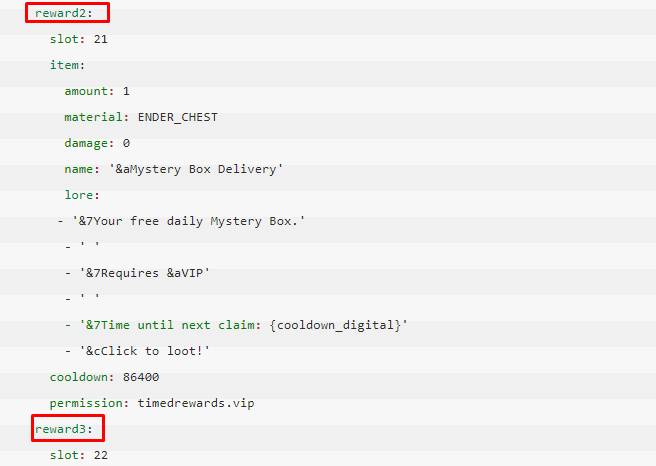Select the 'cooldown: 86400' line
This screenshot has height=466, width=656.
[105, 377]
